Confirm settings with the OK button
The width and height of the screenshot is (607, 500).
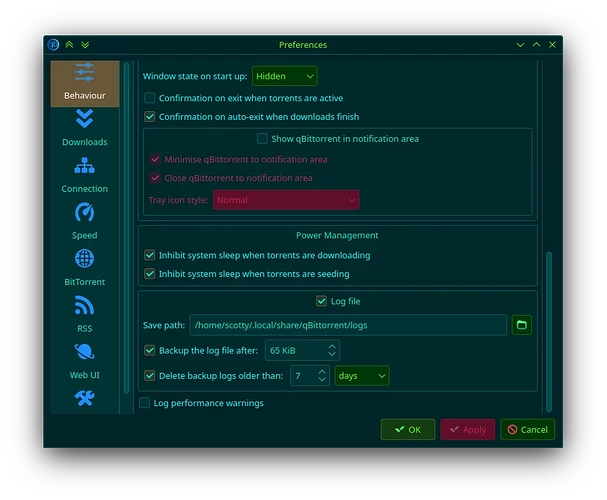coord(408,430)
